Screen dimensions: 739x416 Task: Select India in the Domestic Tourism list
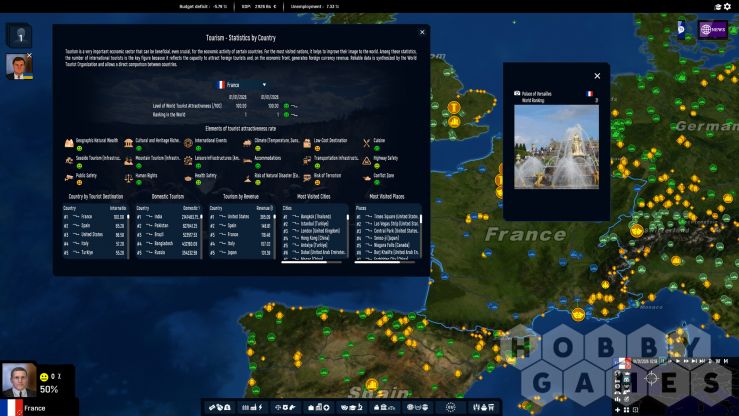click(x=167, y=217)
